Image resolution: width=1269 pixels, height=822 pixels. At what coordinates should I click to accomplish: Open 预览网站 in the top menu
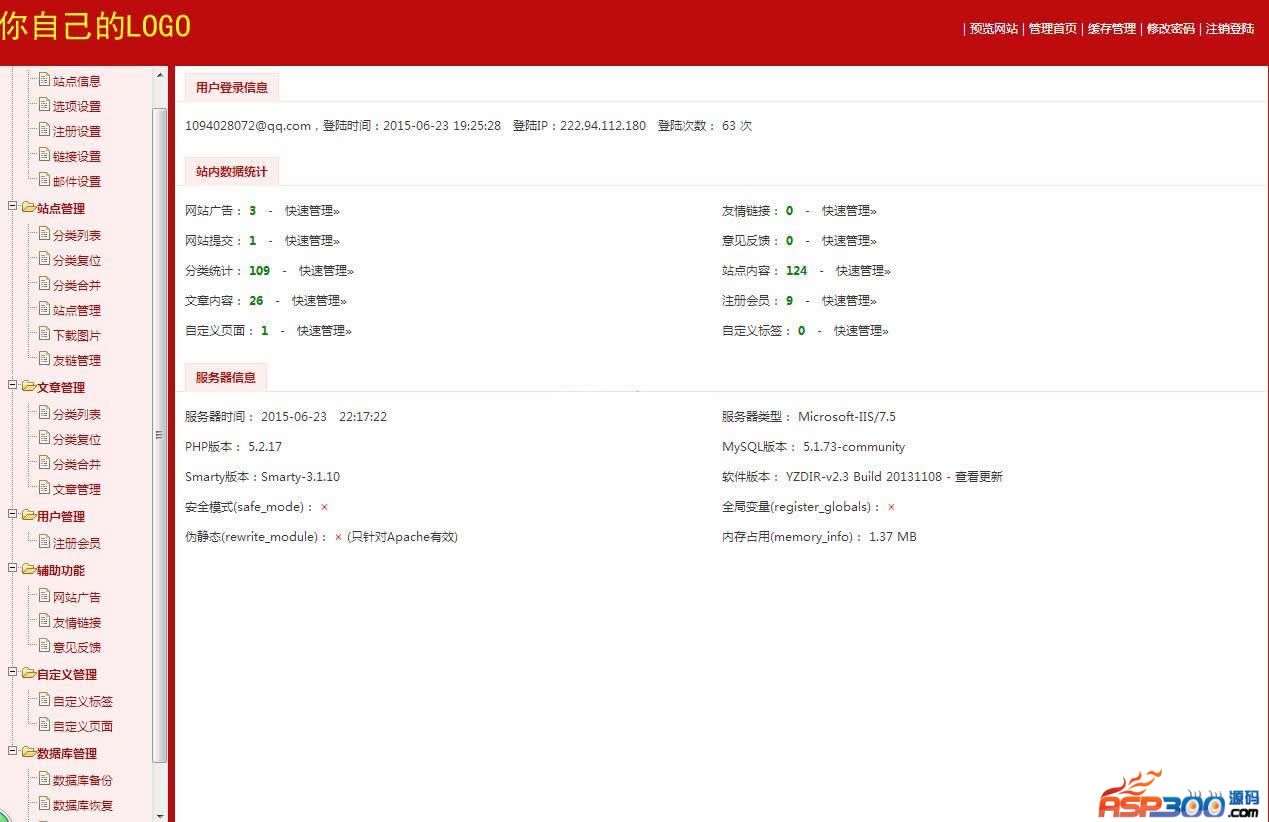(x=994, y=29)
